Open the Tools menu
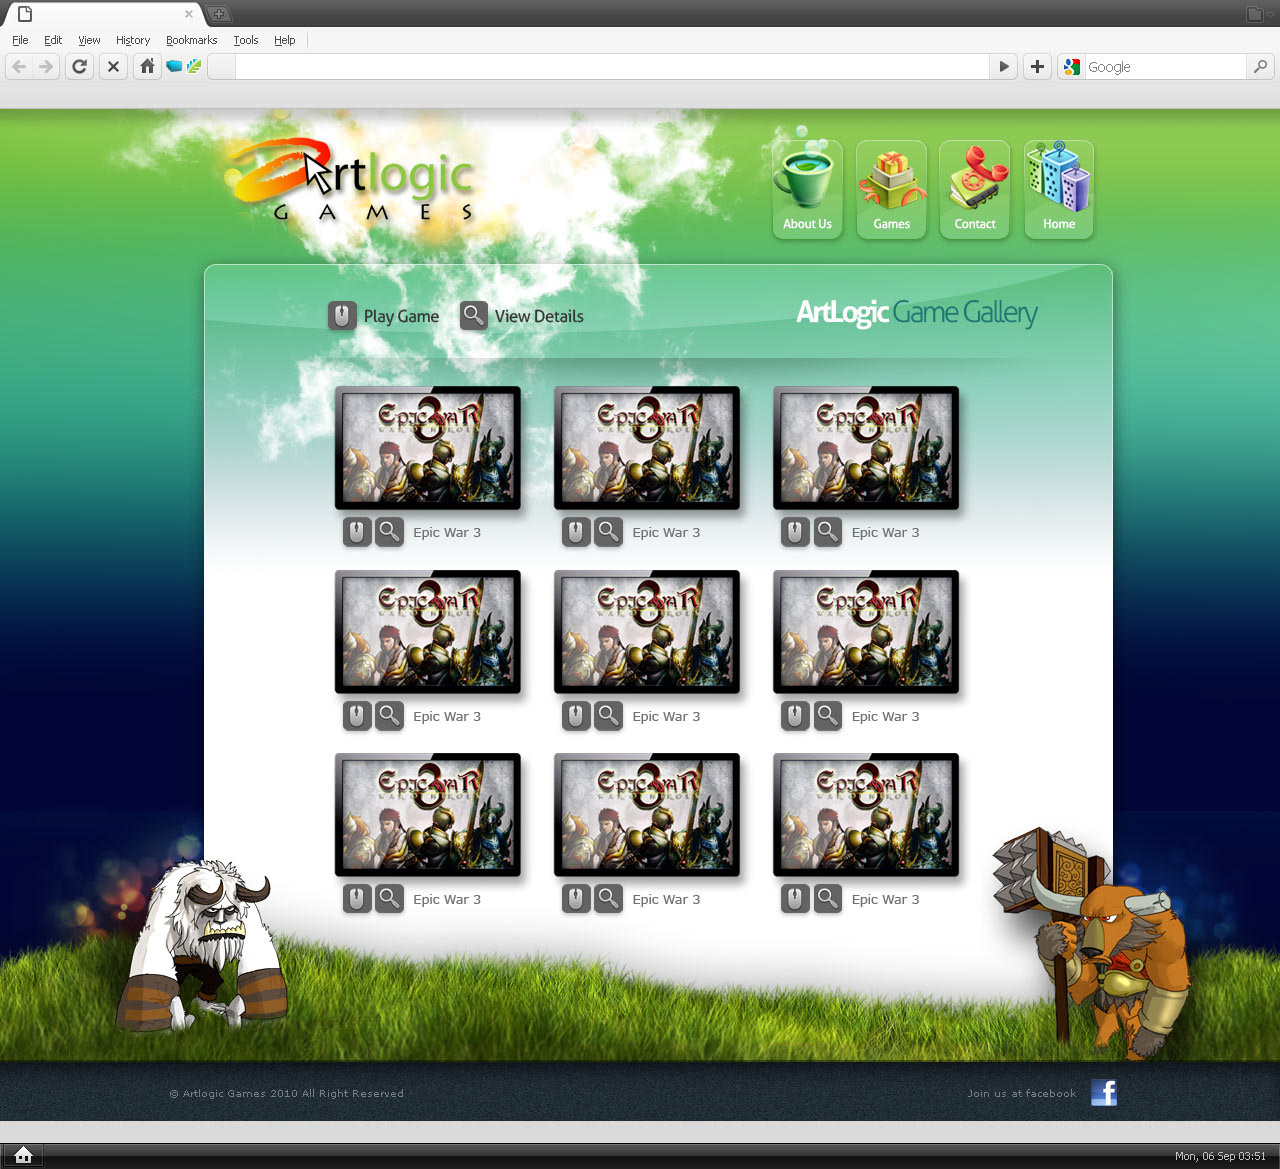 tap(246, 40)
